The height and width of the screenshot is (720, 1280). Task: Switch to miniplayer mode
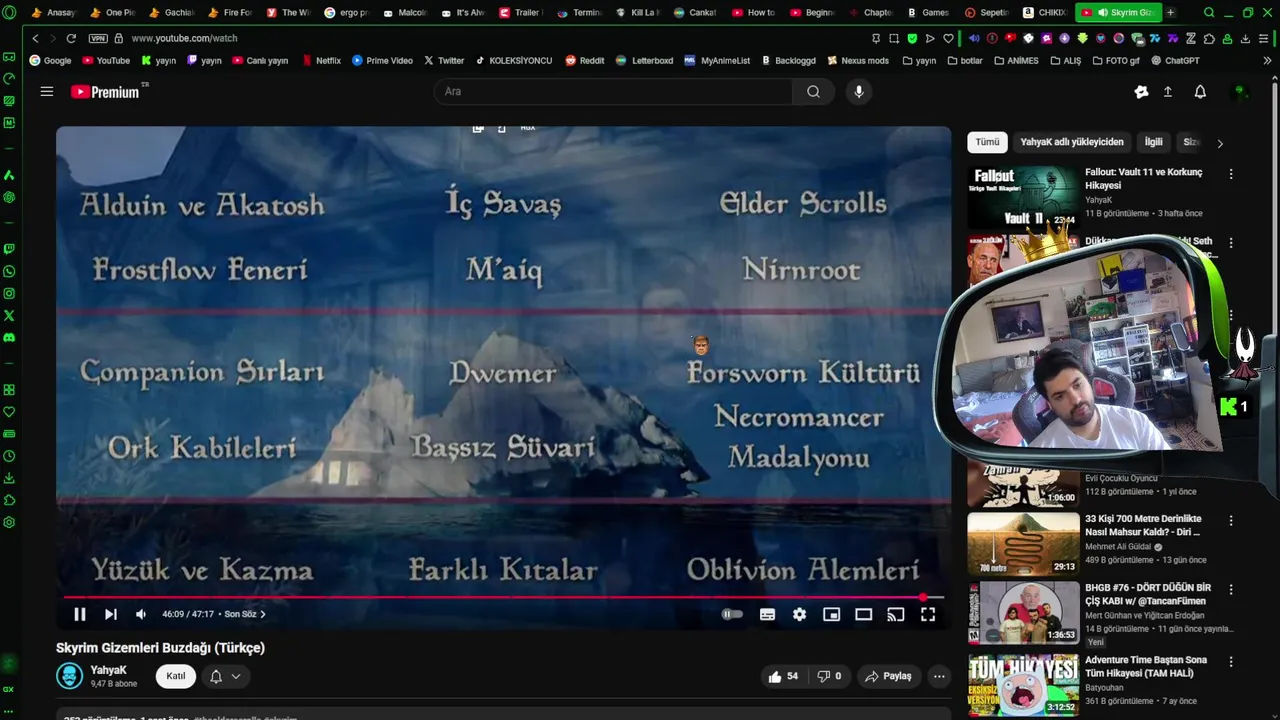pos(831,615)
